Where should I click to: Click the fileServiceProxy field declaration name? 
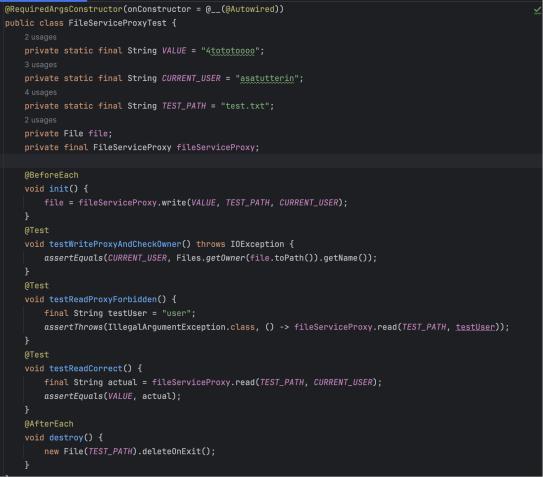216,148
